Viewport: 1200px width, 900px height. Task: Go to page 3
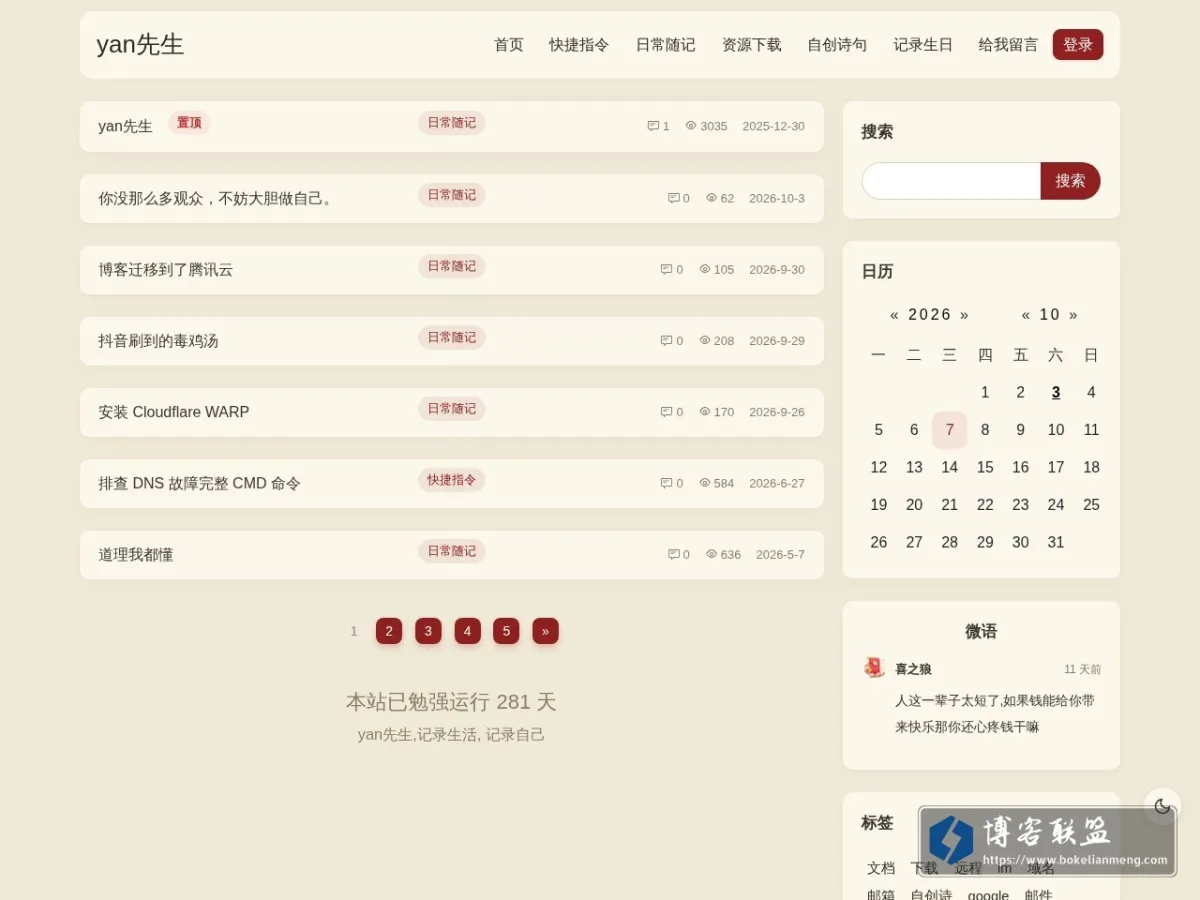click(x=428, y=631)
